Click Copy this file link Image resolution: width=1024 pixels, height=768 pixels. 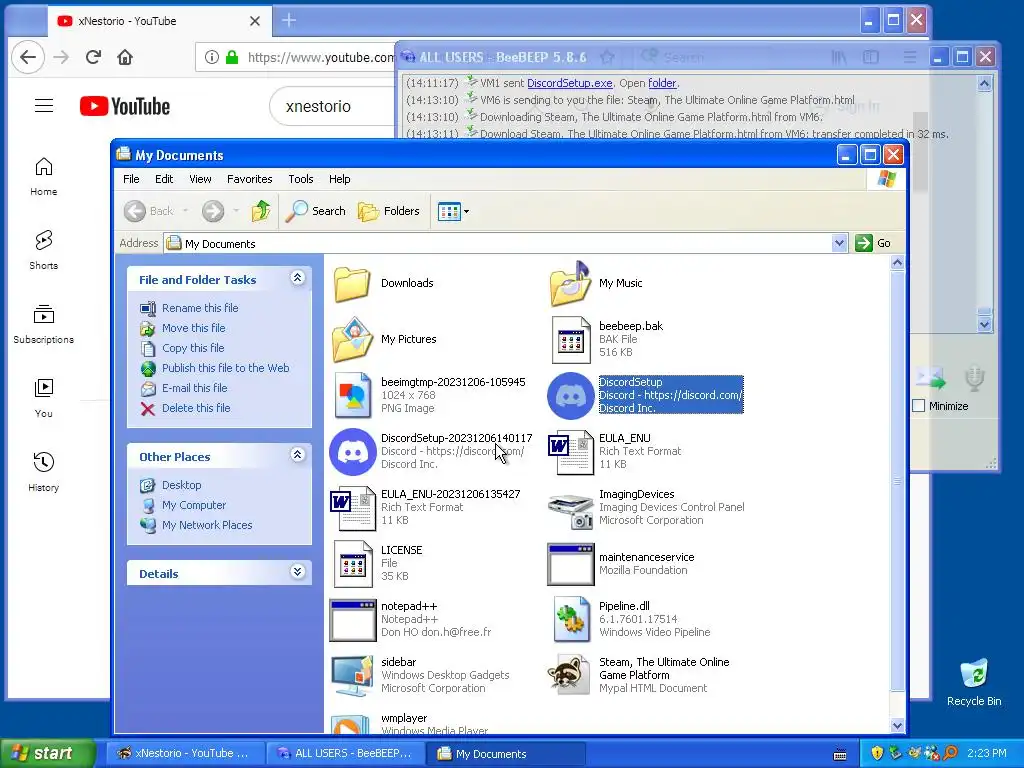(193, 348)
